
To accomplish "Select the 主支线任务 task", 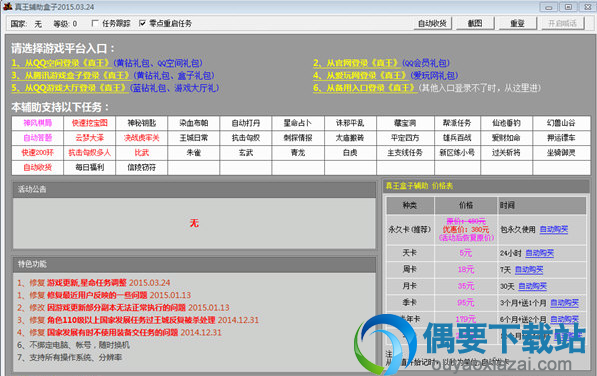I will point(405,153).
